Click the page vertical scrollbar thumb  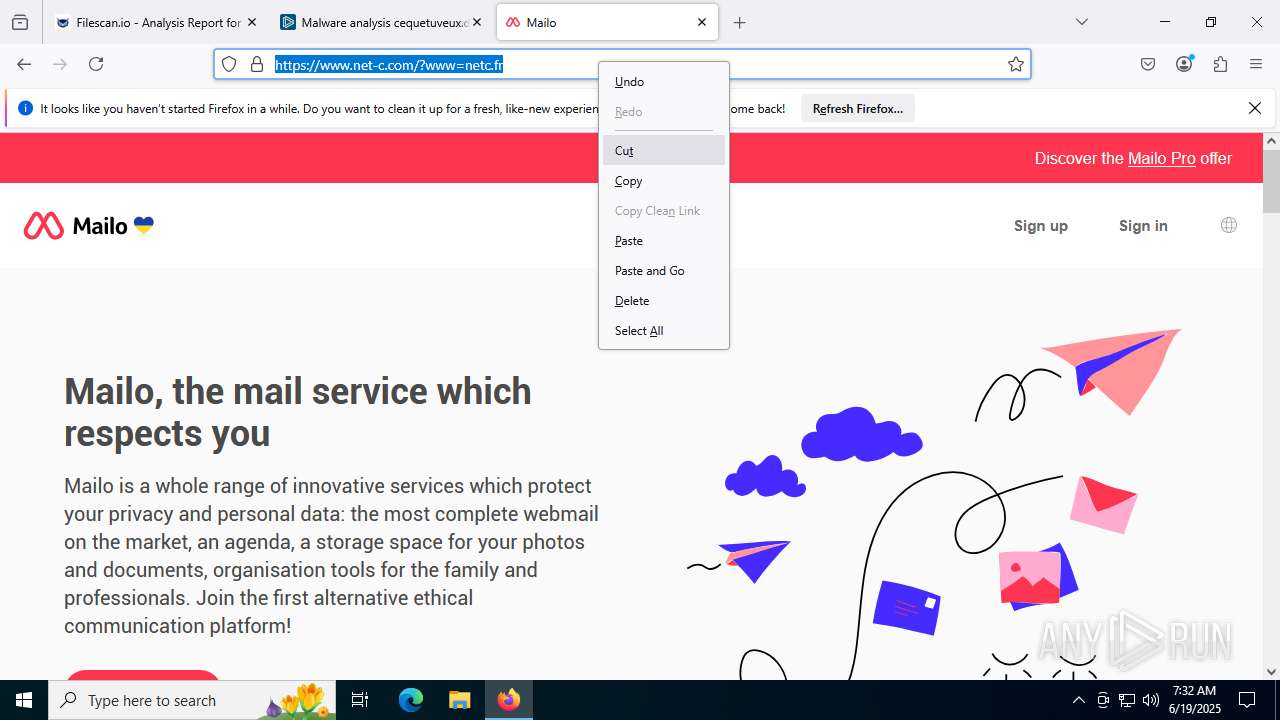click(x=1271, y=182)
